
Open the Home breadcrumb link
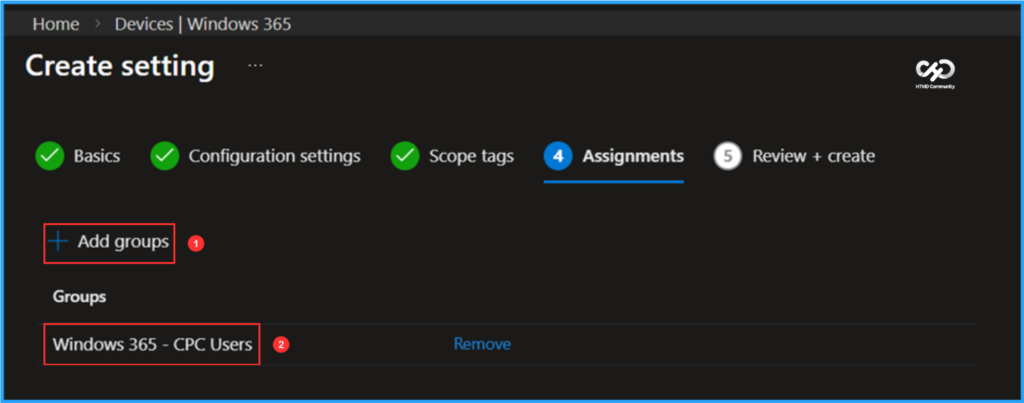coord(56,24)
